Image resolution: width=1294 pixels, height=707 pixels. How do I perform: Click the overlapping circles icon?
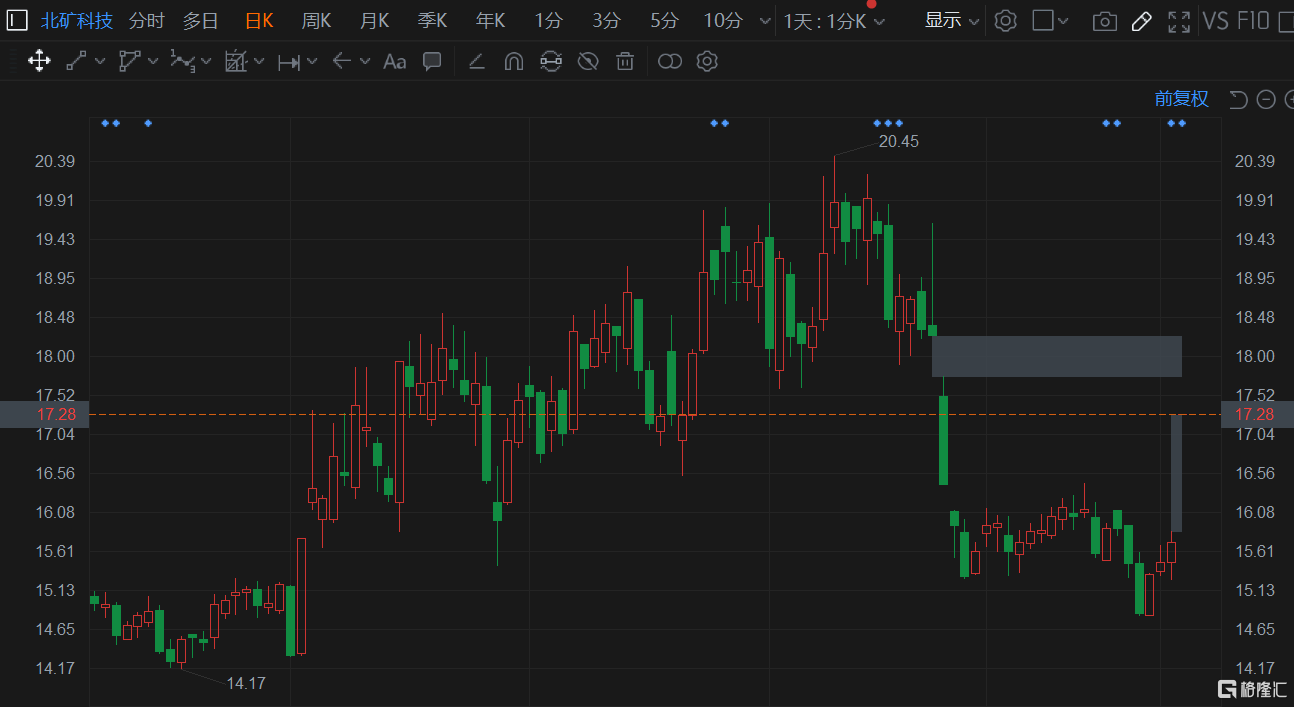(x=670, y=62)
